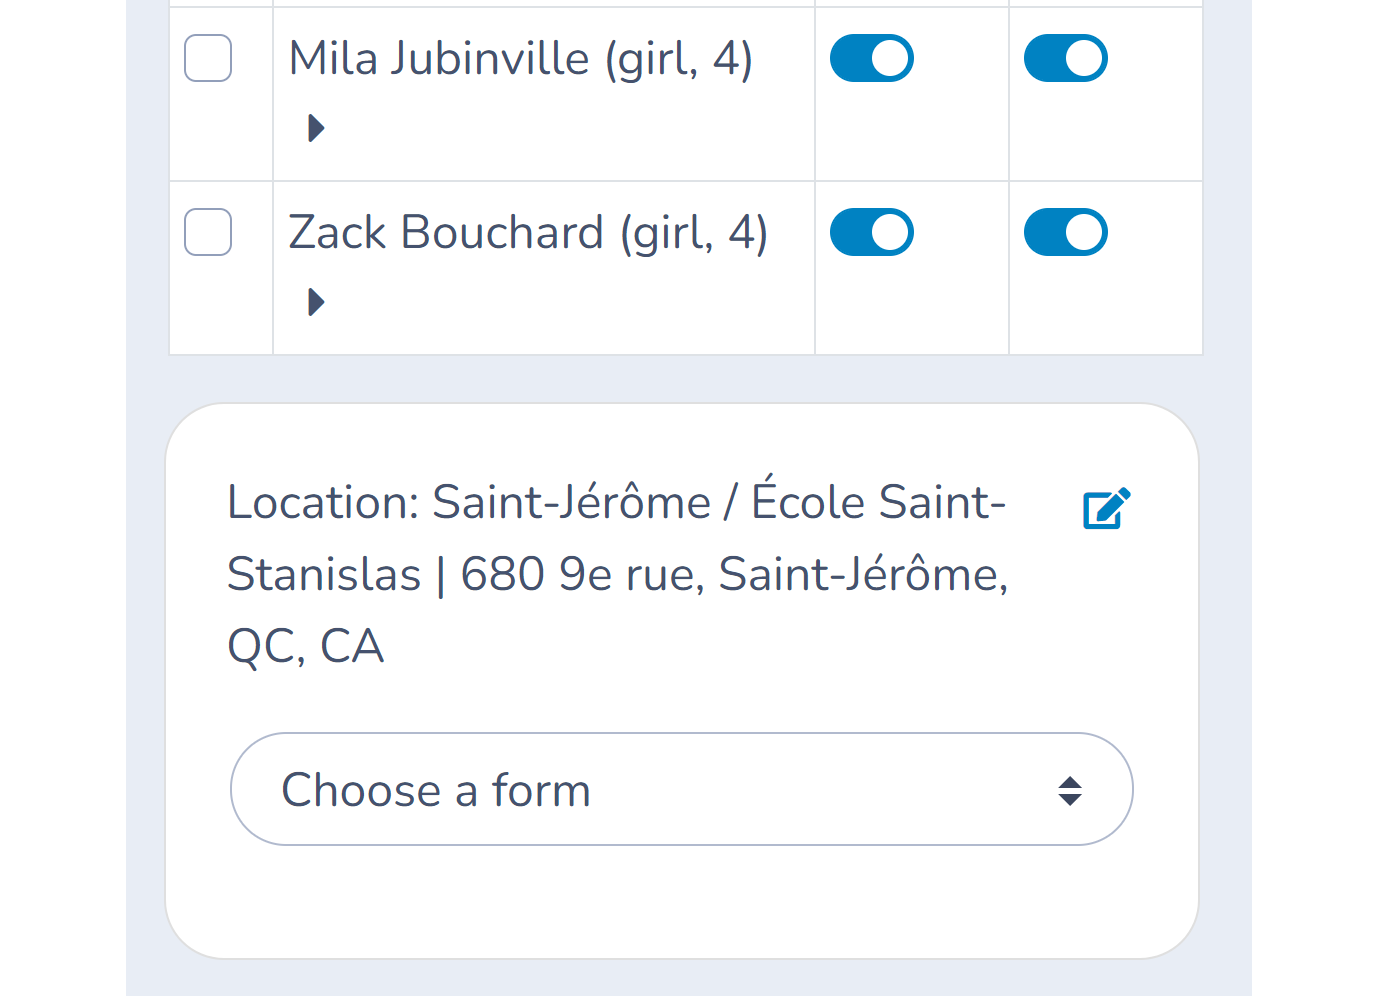The image size is (1400, 996).
Task: Click the Location: Saint-Jérôme text line
Action: 616,500
